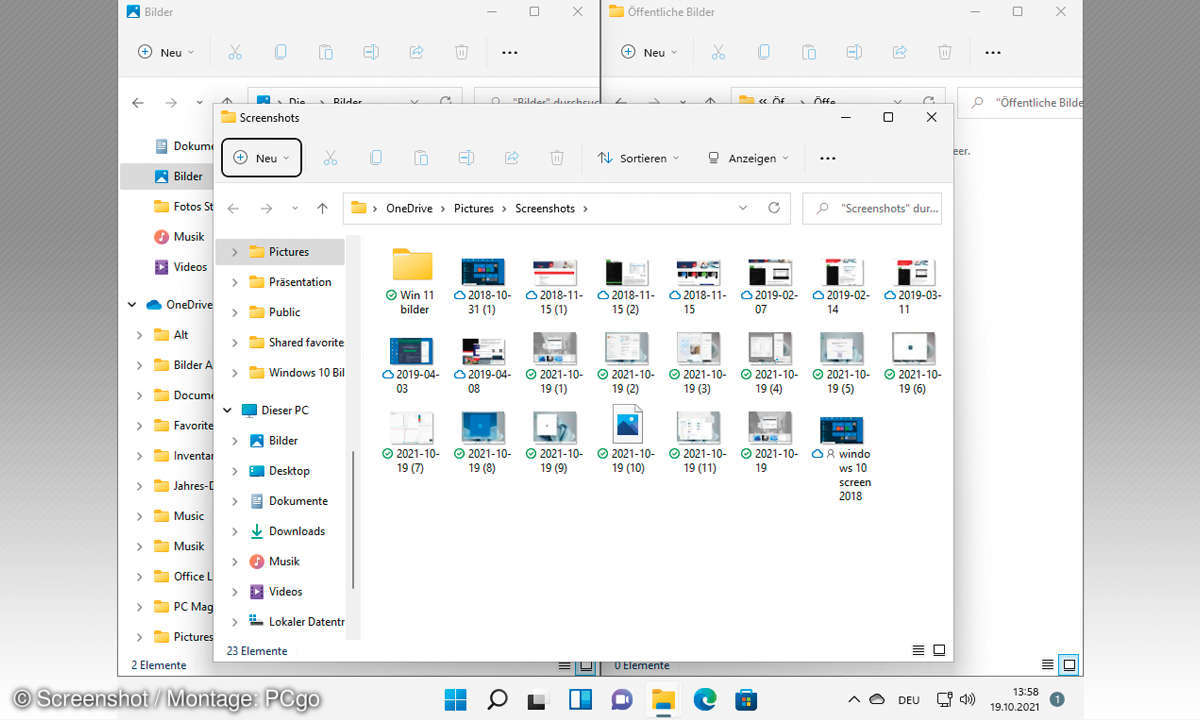Open Microsoft Store from taskbar
This screenshot has height=720, width=1200.
click(x=745, y=699)
